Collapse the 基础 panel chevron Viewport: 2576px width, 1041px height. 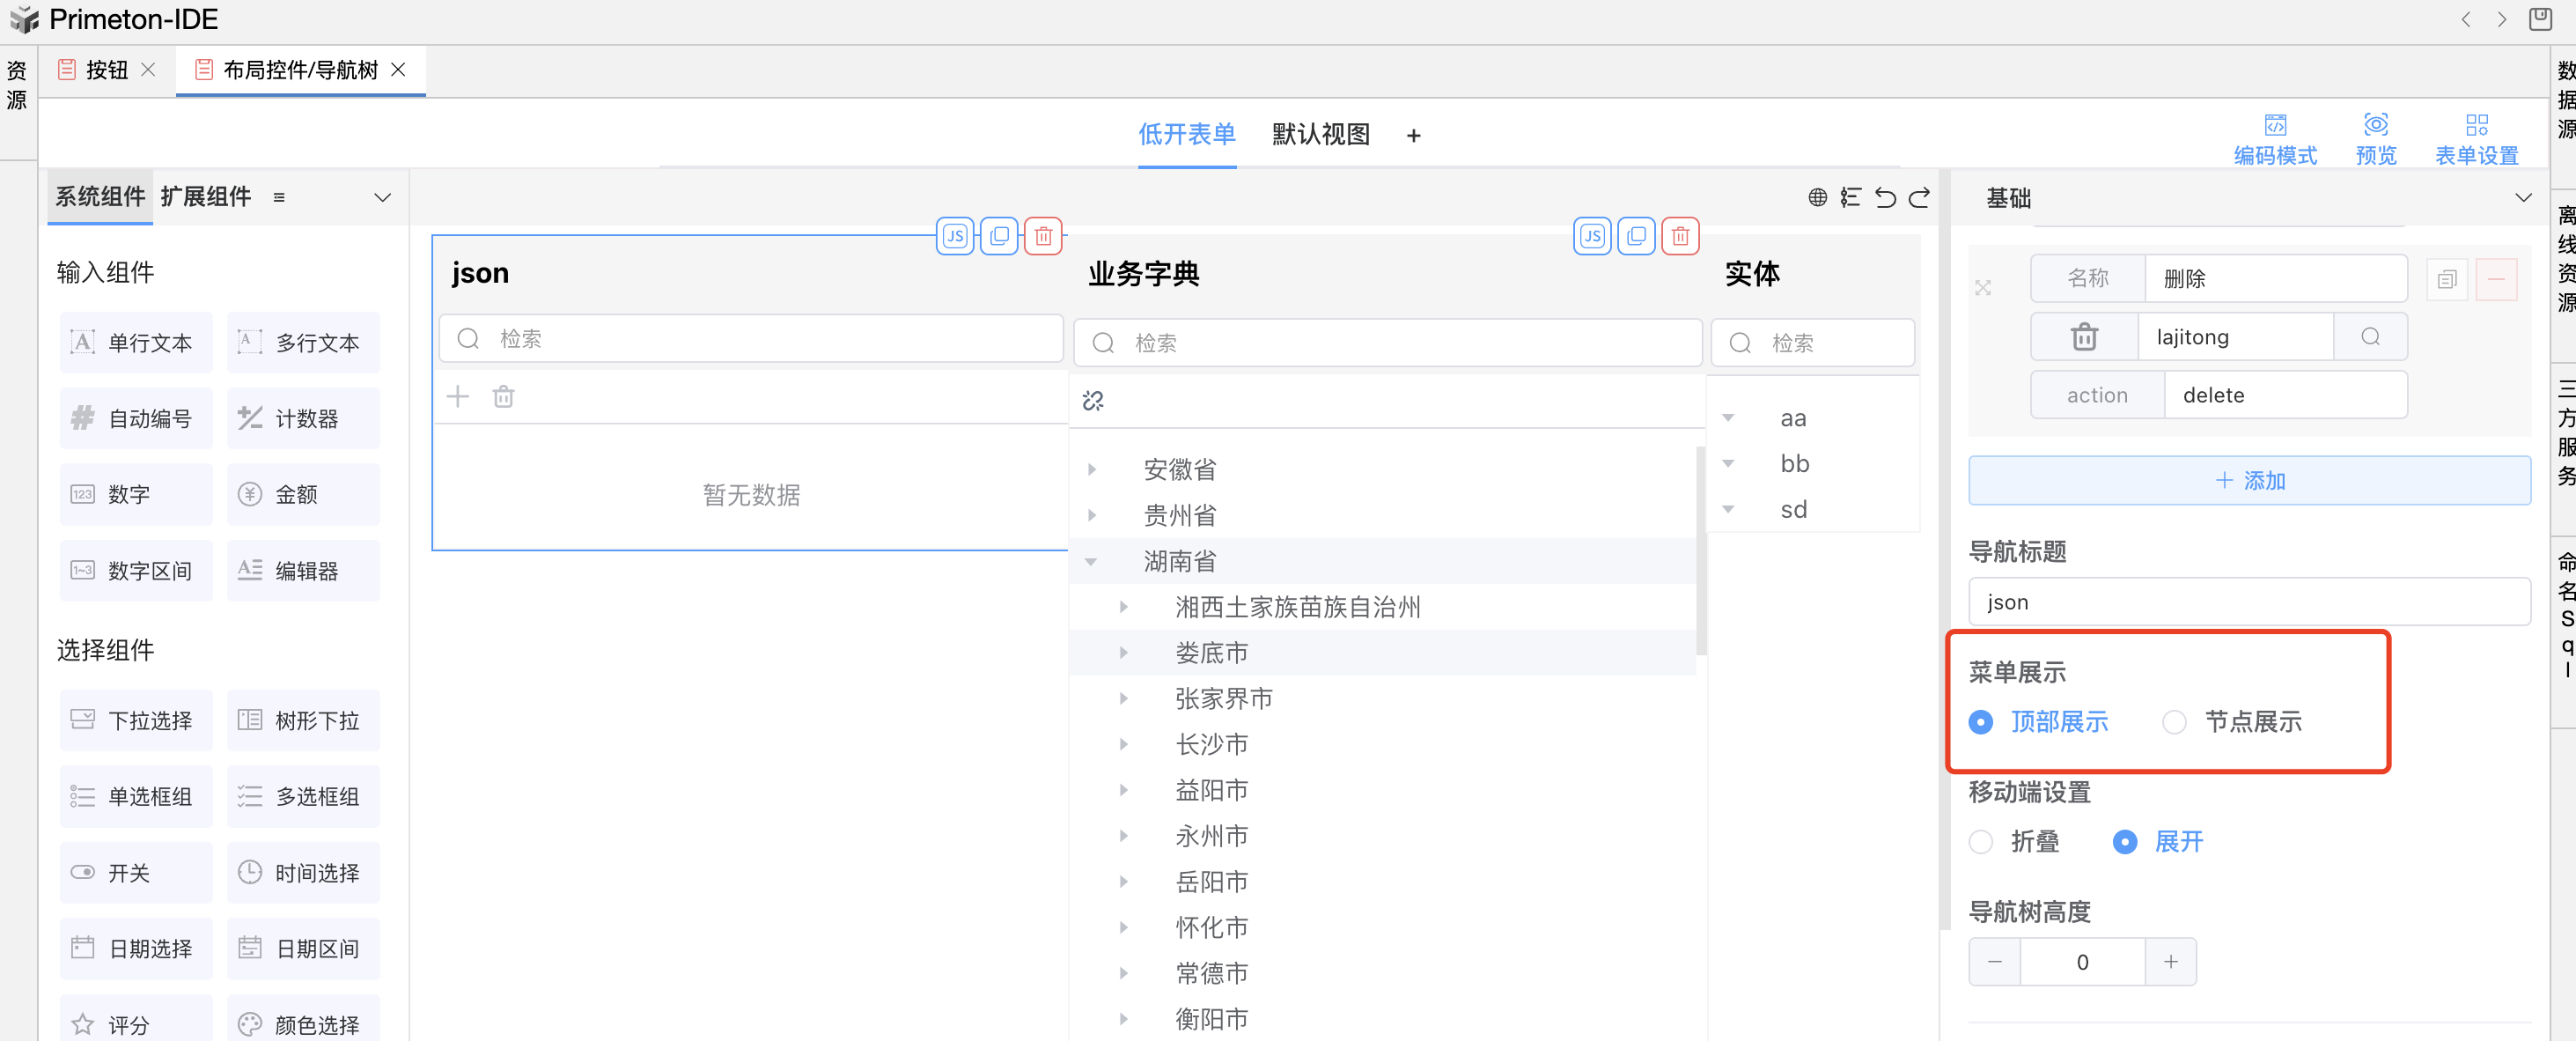[x=2522, y=198]
